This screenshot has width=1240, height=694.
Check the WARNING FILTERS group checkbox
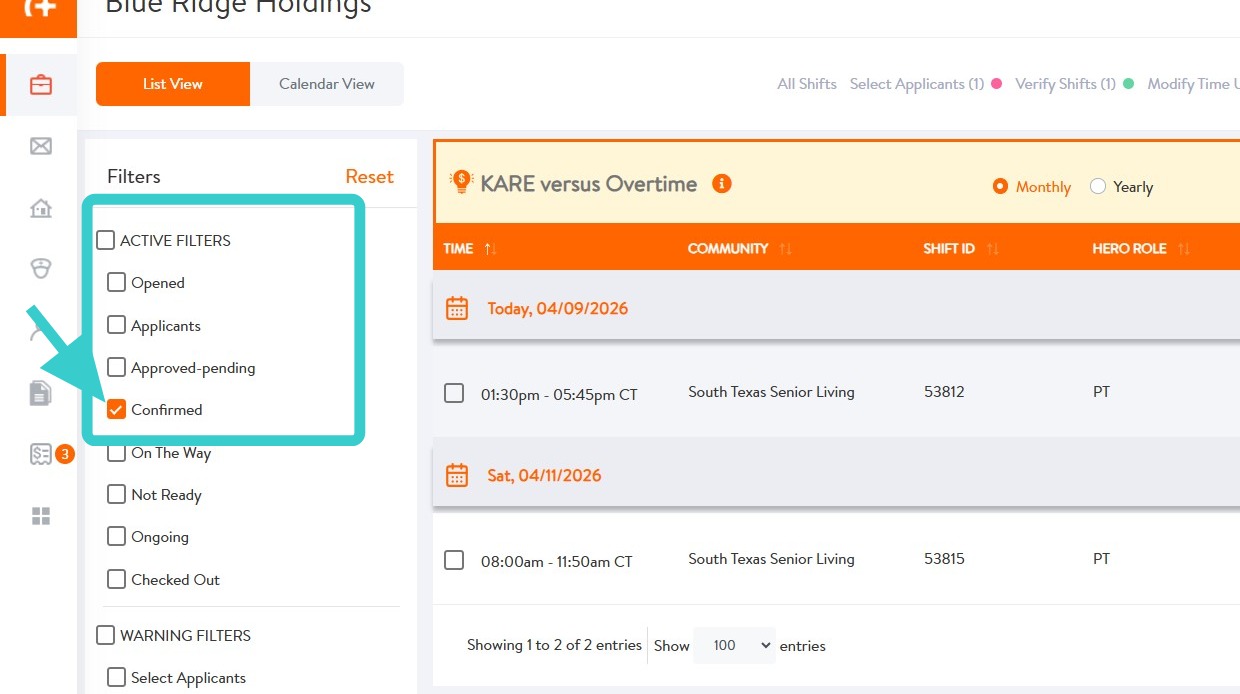pos(106,636)
